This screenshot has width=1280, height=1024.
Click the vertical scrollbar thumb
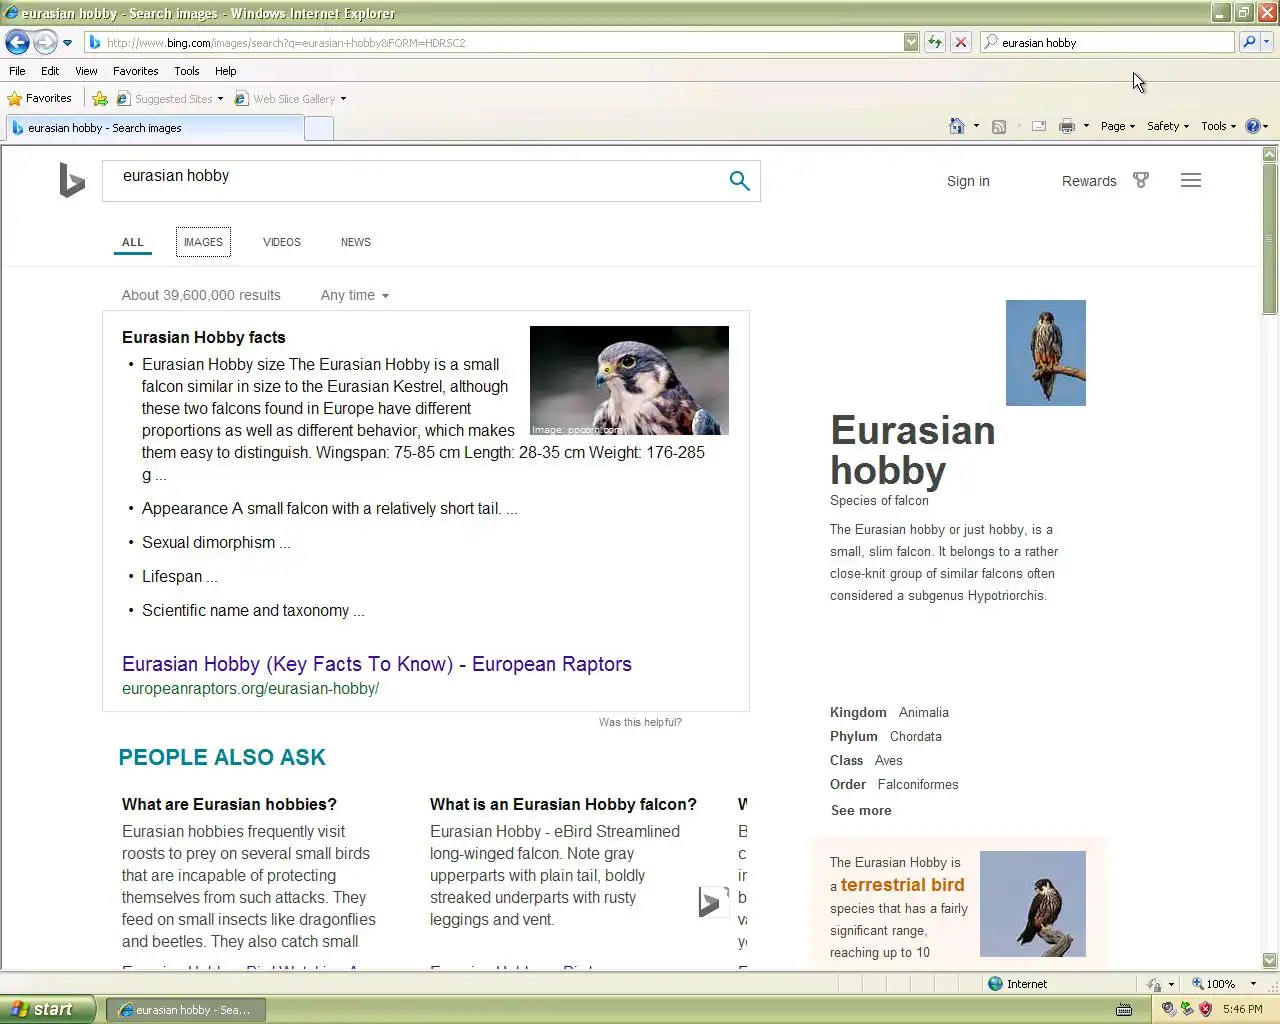(x=1270, y=240)
